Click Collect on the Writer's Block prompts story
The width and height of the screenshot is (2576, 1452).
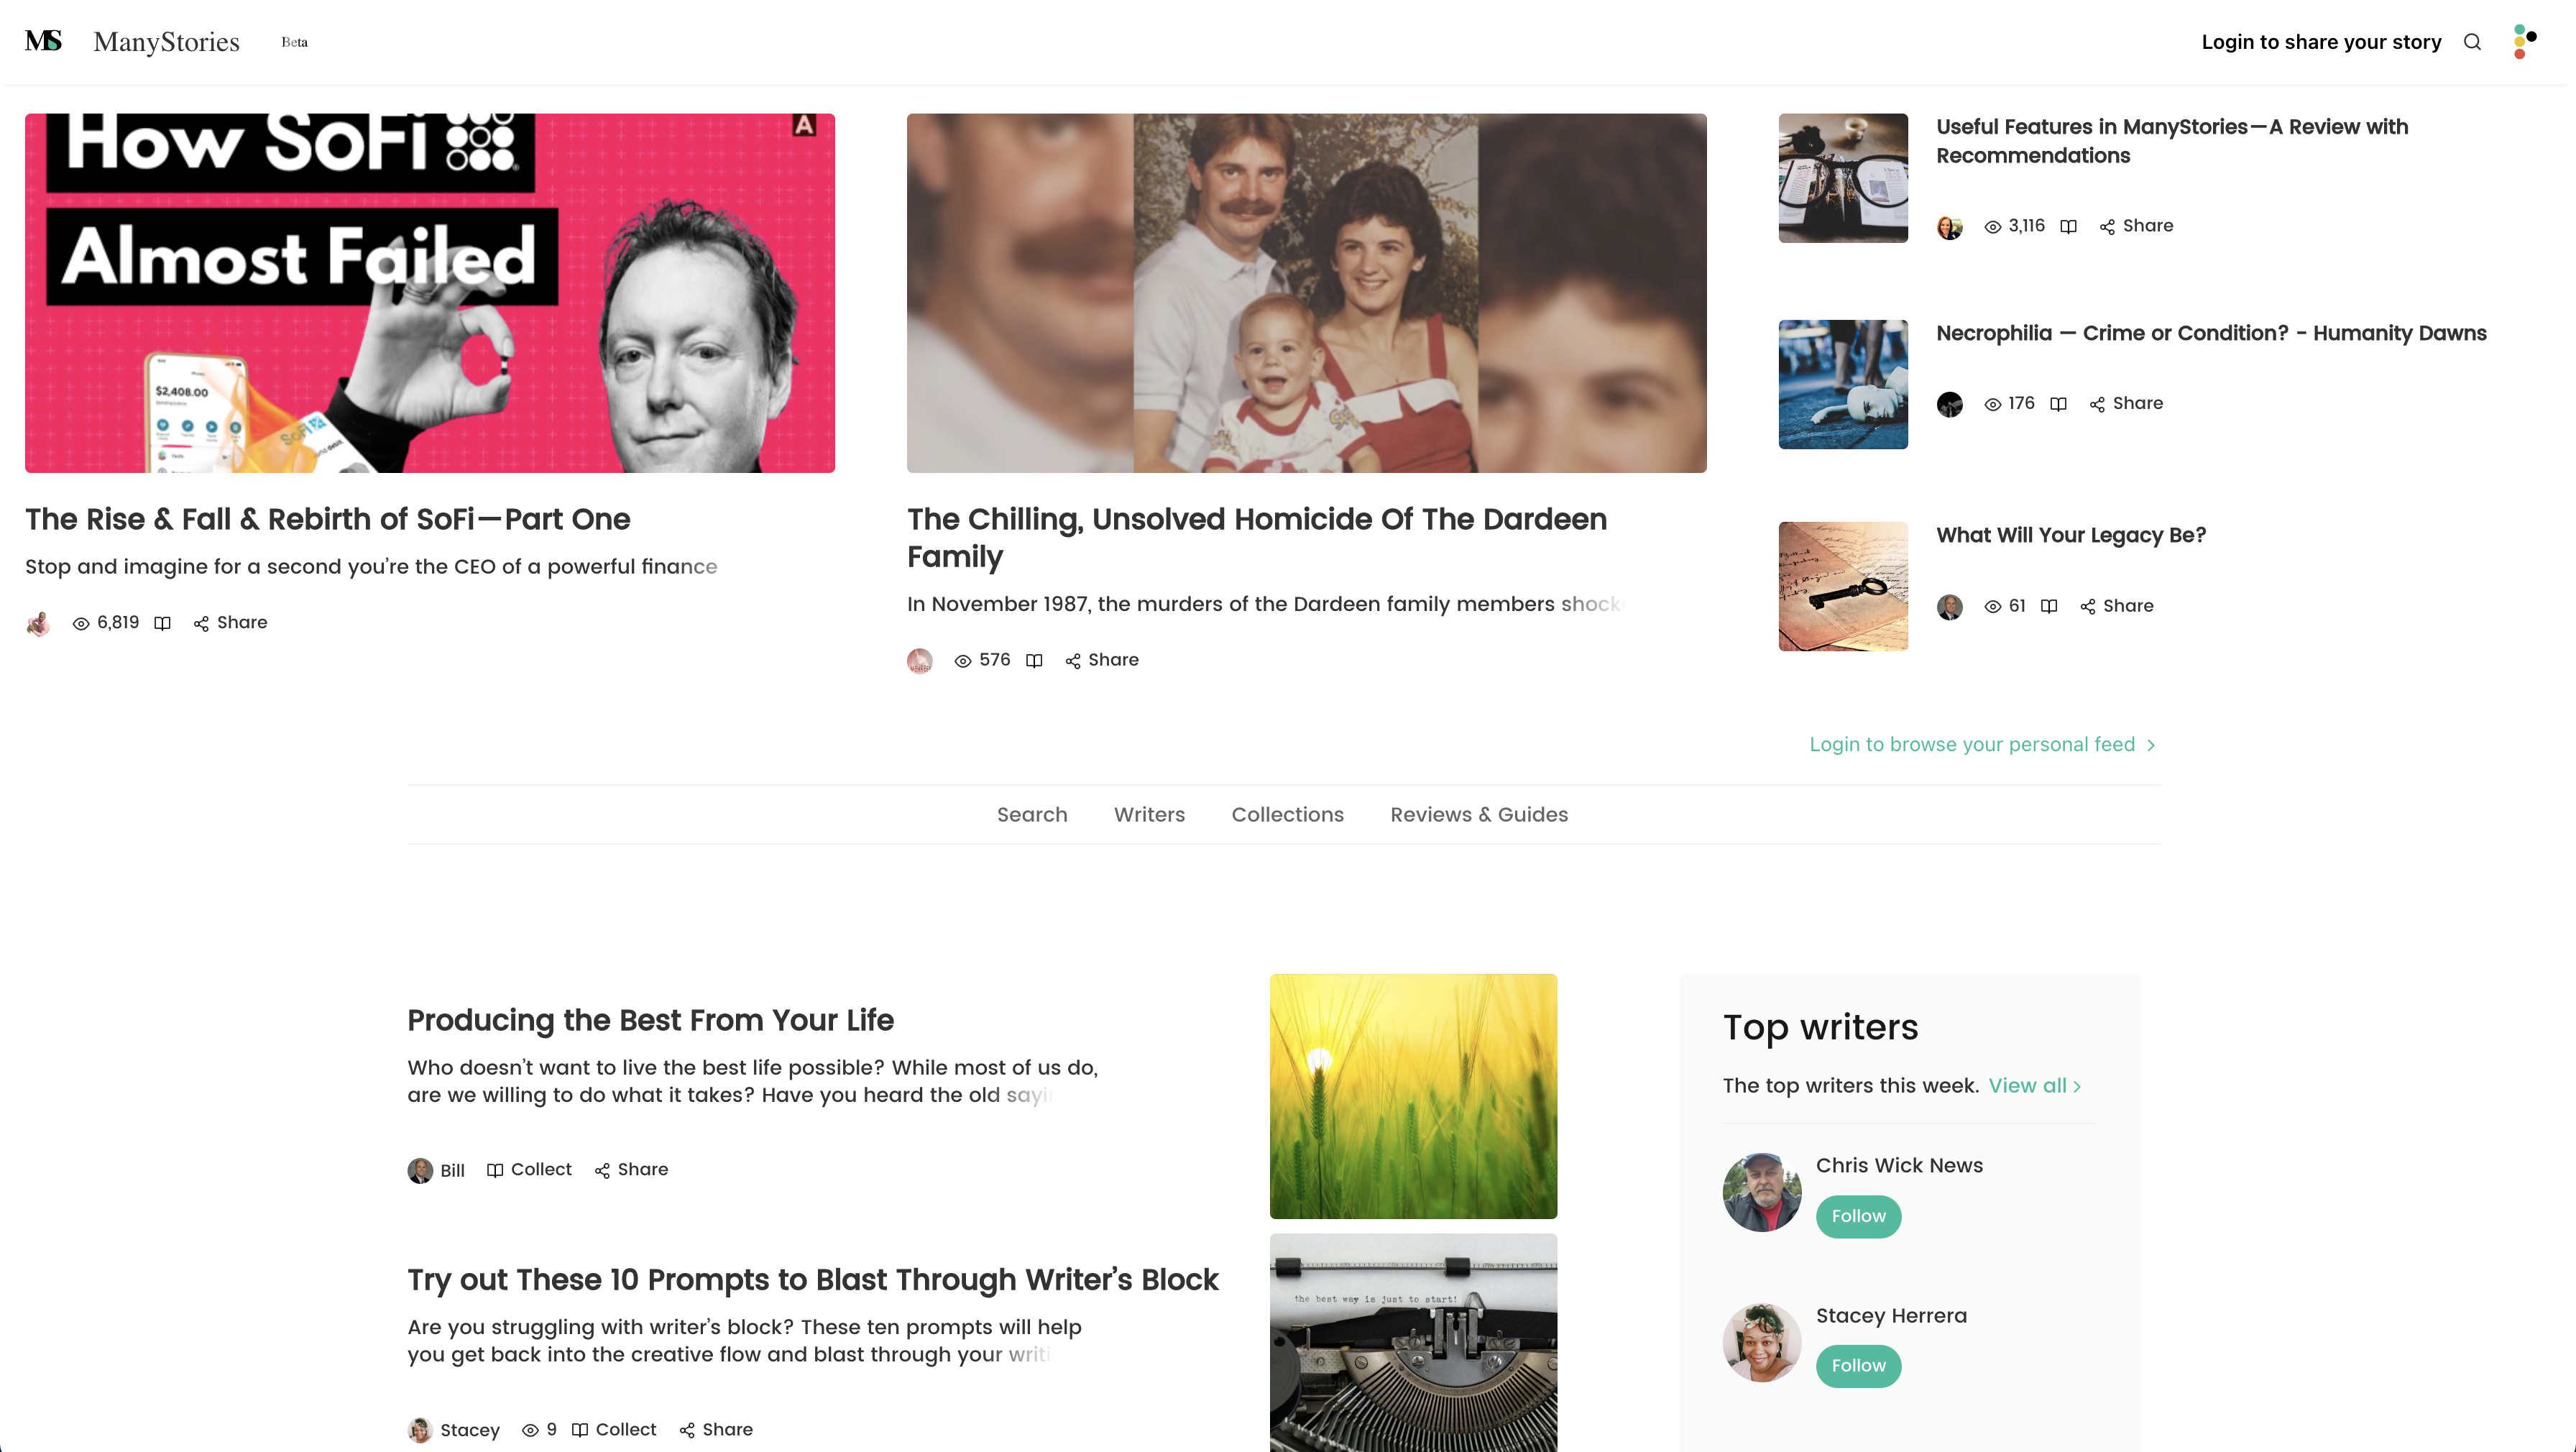coord(614,1430)
